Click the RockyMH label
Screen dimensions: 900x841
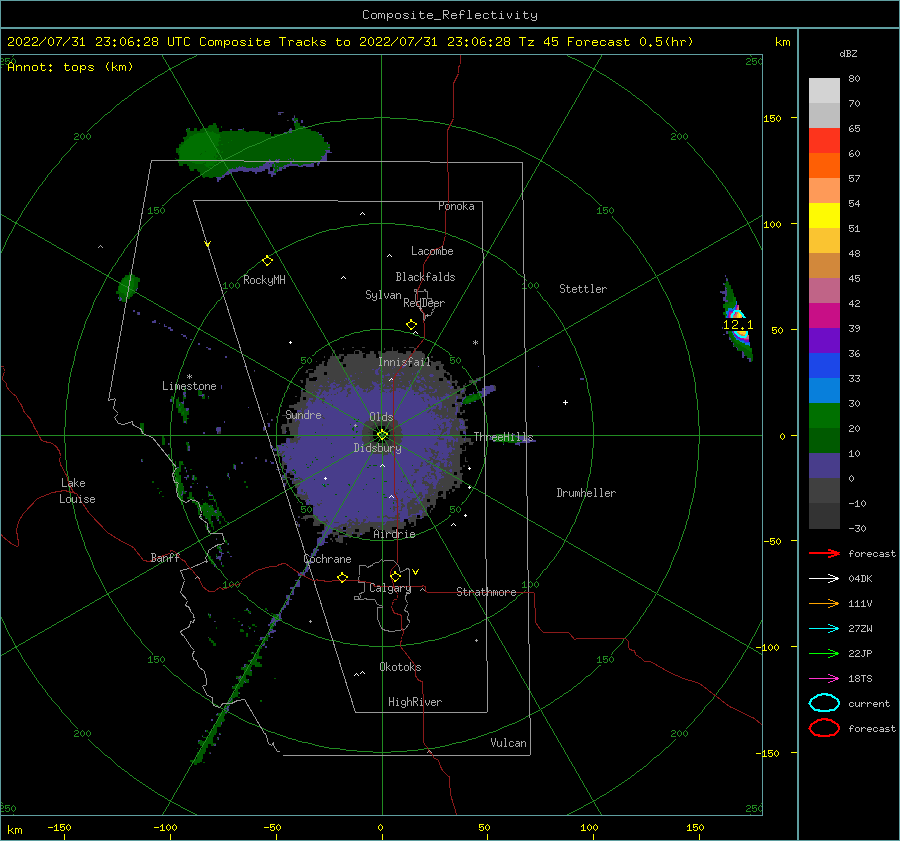[x=264, y=280]
